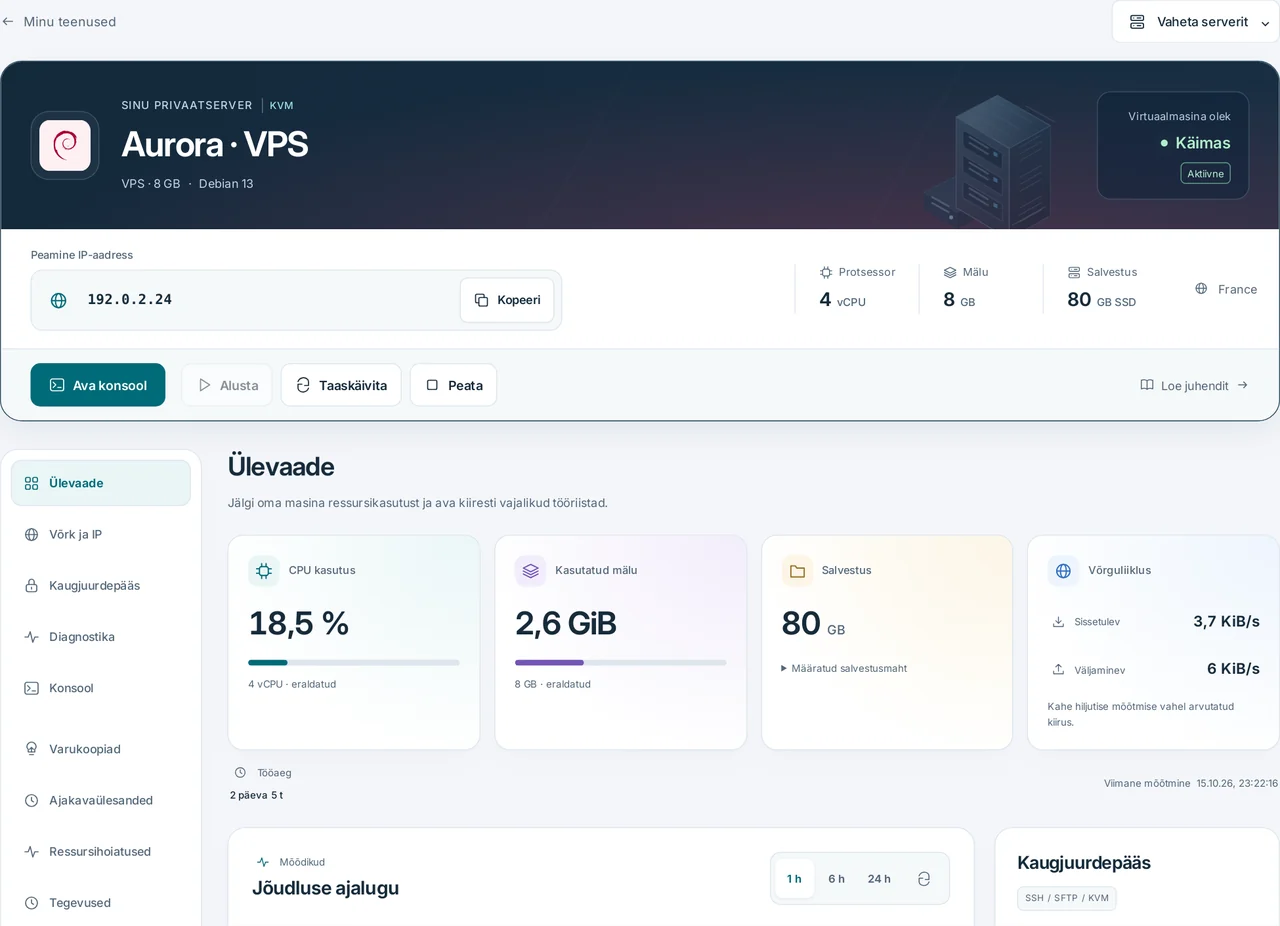The image size is (1280, 926).
Task: Click the CPU kasutus progress bar
Action: click(x=354, y=662)
